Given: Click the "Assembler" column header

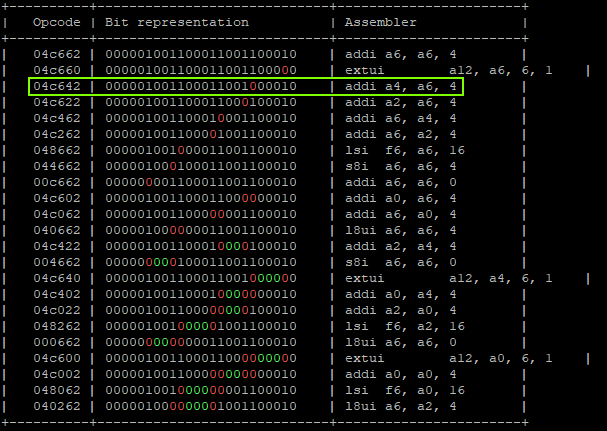Looking at the screenshot, I should 380,22.
